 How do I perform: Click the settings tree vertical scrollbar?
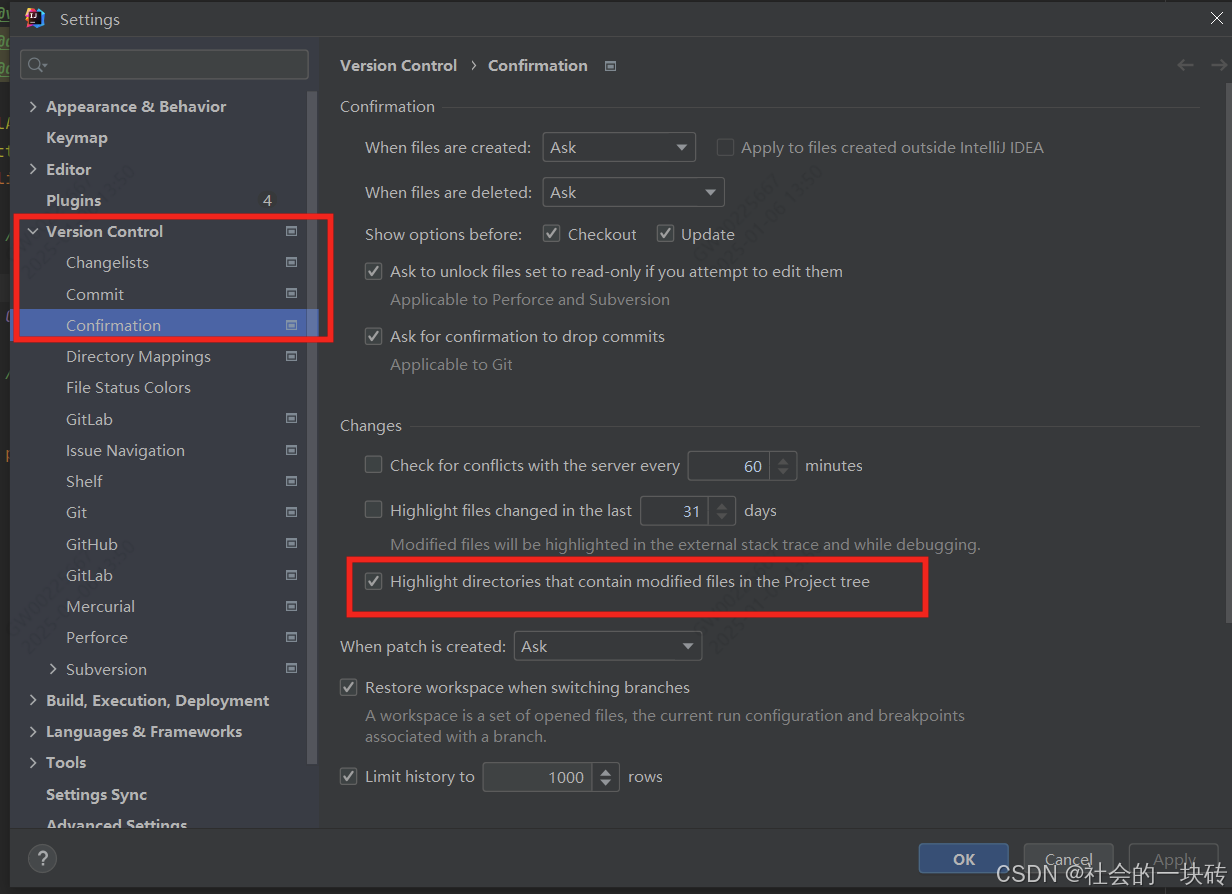click(x=313, y=428)
